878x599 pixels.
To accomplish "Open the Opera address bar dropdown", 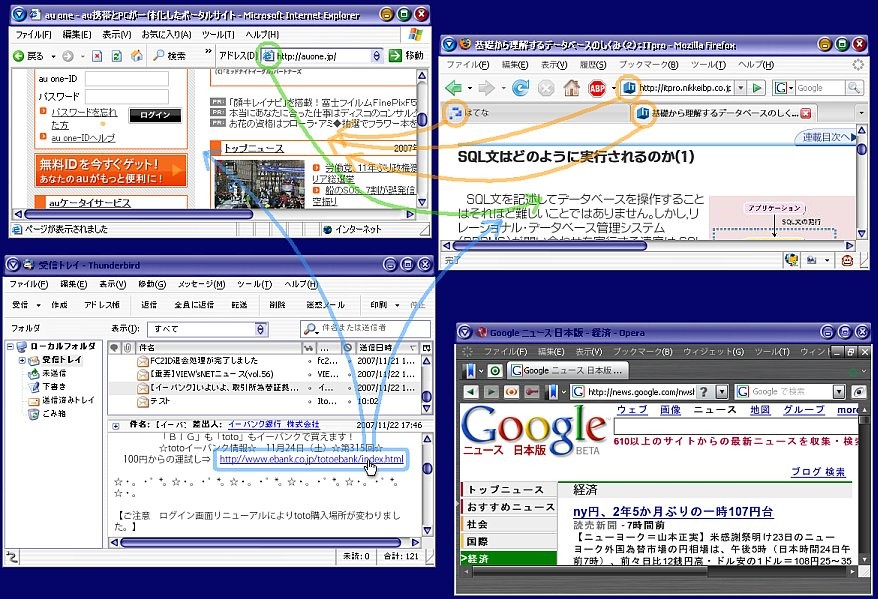I will pyautogui.click(x=722, y=392).
